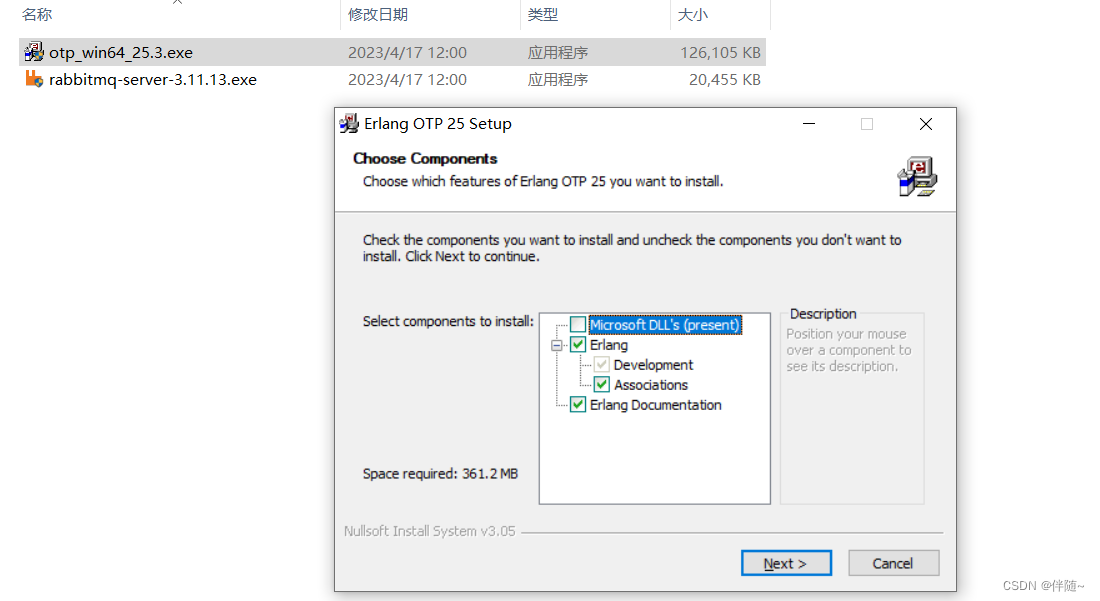Click the Erlang installer logo in the header
The image size is (1100, 601).
click(x=916, y=176)
